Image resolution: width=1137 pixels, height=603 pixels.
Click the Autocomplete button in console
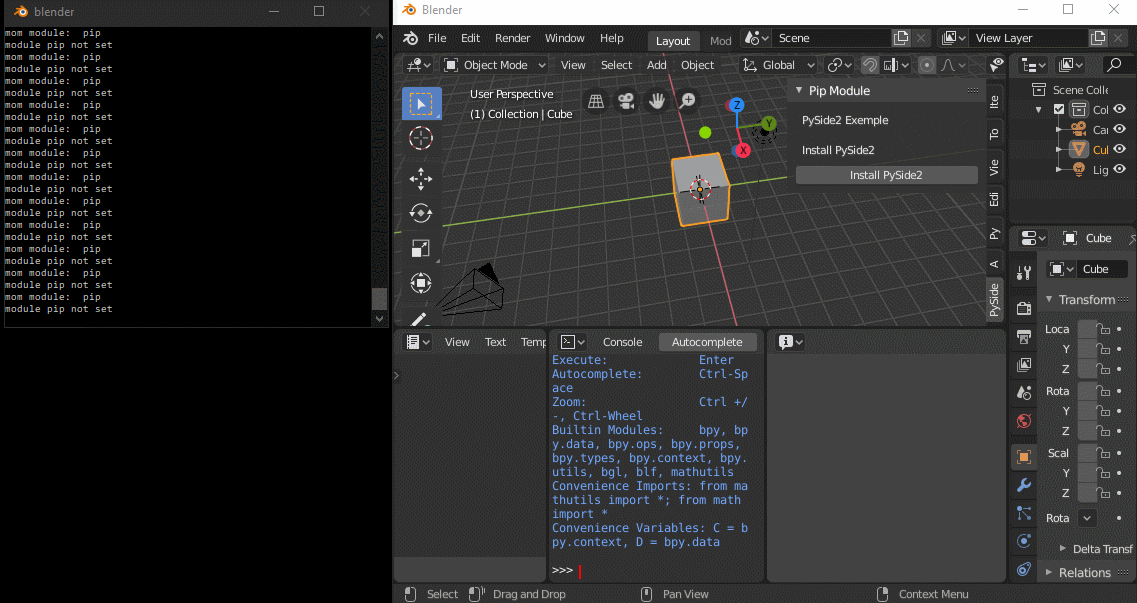[707, 342]
